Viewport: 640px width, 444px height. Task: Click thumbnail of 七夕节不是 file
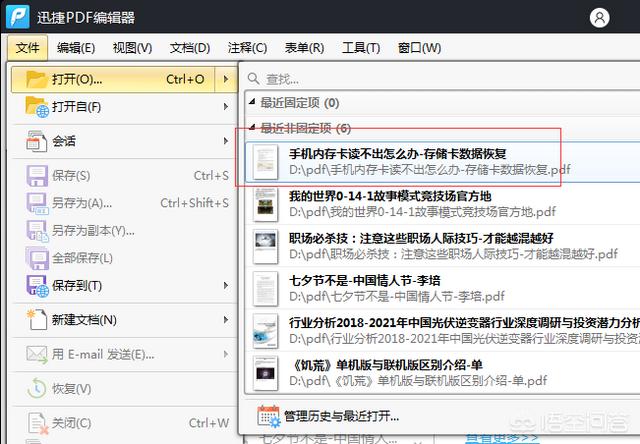click(265, 289)
